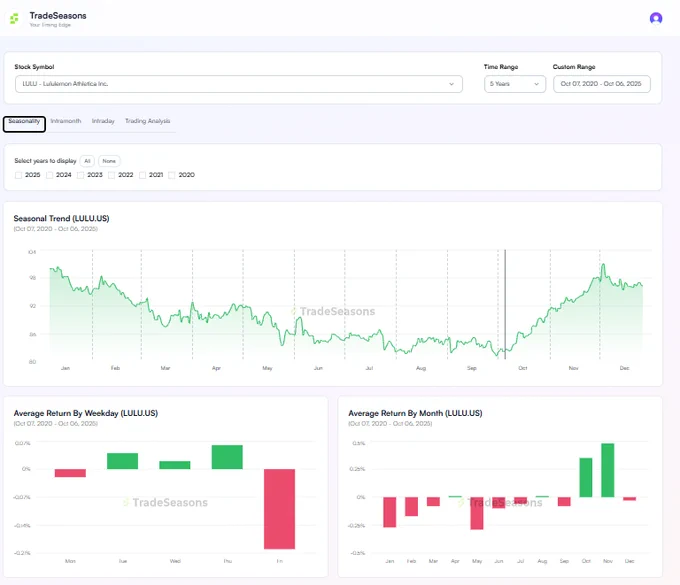The width and height of the screenshot is (680, 585).
Task: Click the "Seasonal Trend (LULU.US)" title
Action: tap(61, 219)
